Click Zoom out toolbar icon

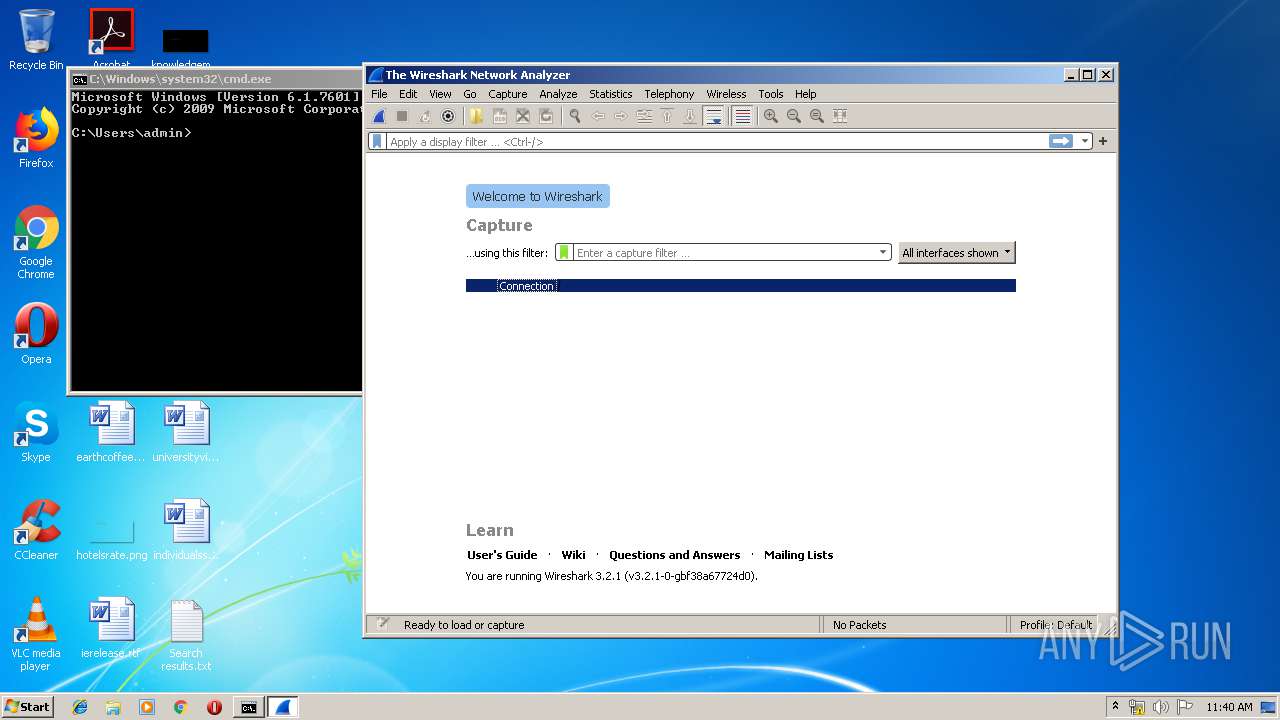[794, 116]
